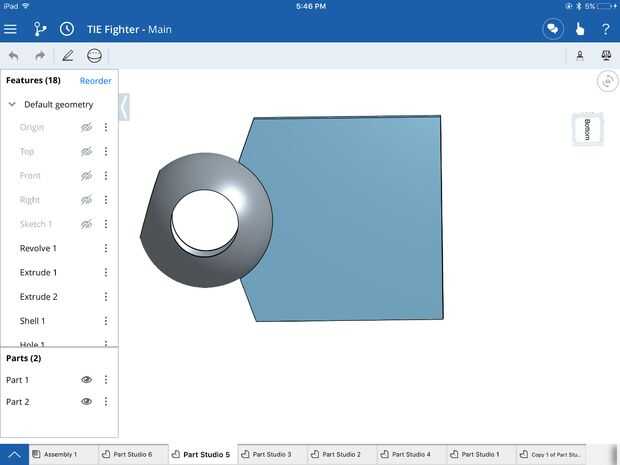
Task: Select the Revolve 1 feature
Action: pos(38,248)
